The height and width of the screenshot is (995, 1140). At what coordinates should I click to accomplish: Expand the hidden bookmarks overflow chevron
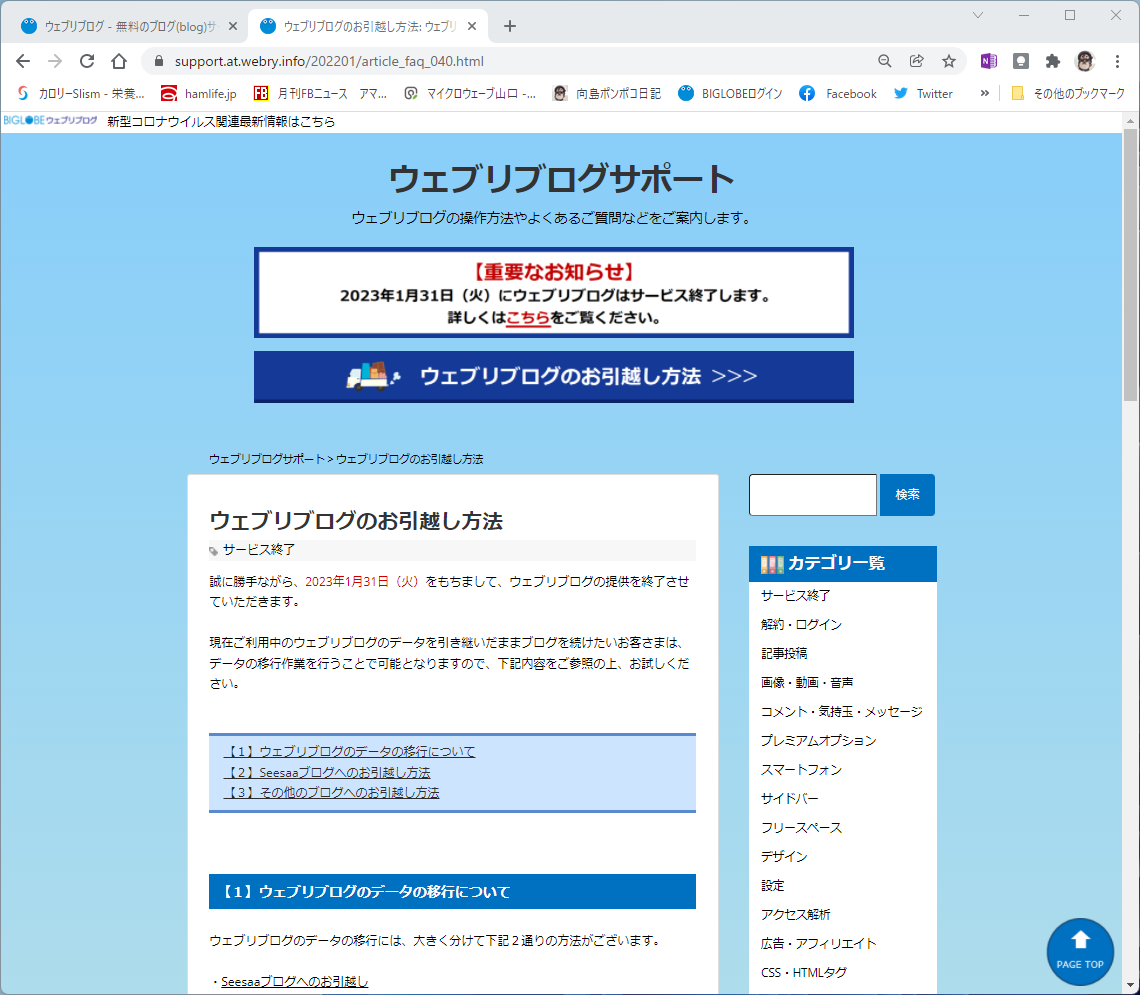click(984, 93)
